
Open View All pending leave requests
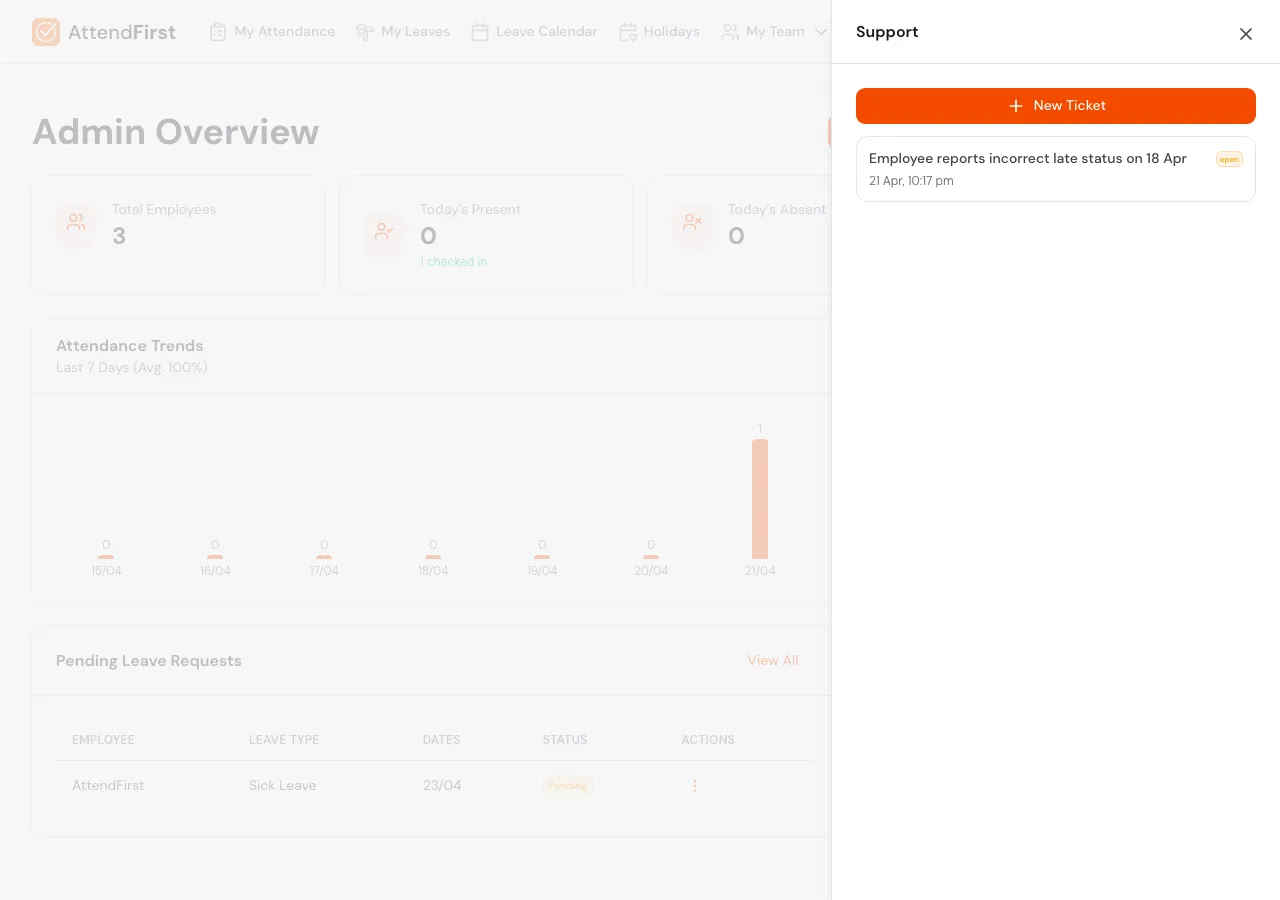(773, 660)
